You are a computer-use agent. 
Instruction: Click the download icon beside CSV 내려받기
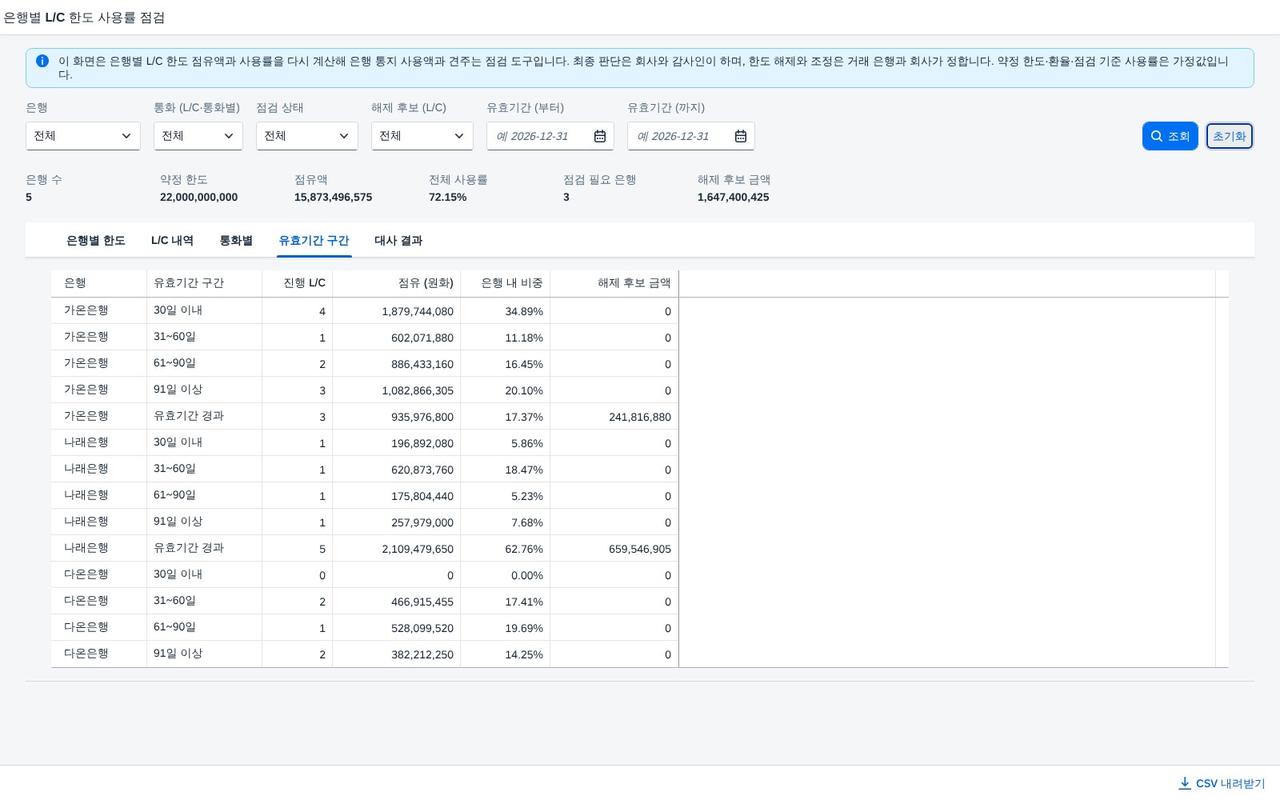(x=1185, y=783)
